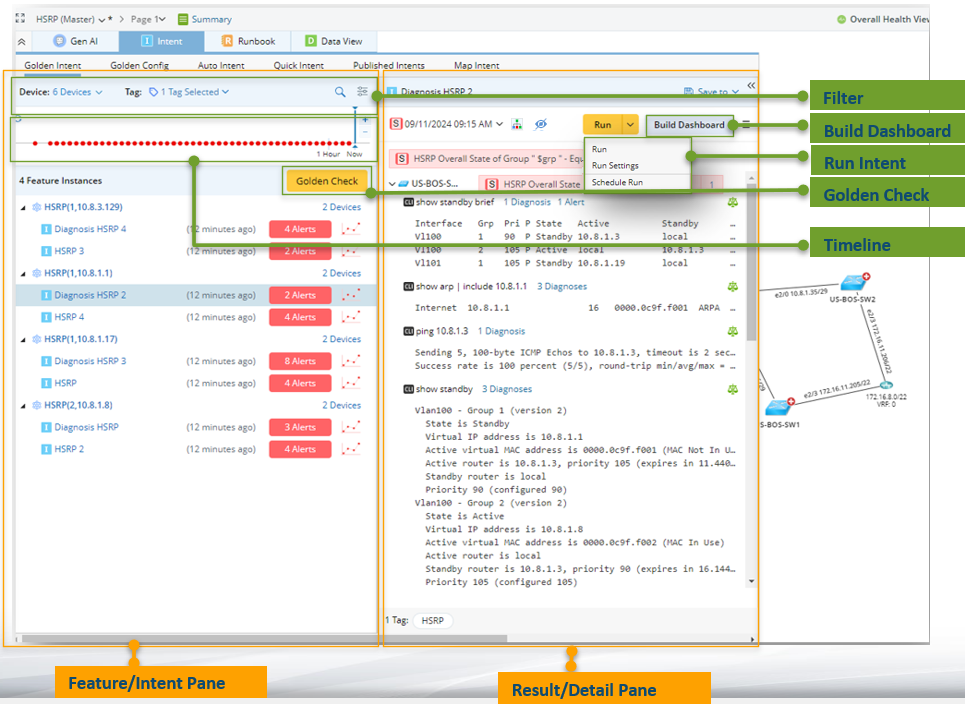
Task: Select Schedule Run from the Run menu
Action: point(617,183)
